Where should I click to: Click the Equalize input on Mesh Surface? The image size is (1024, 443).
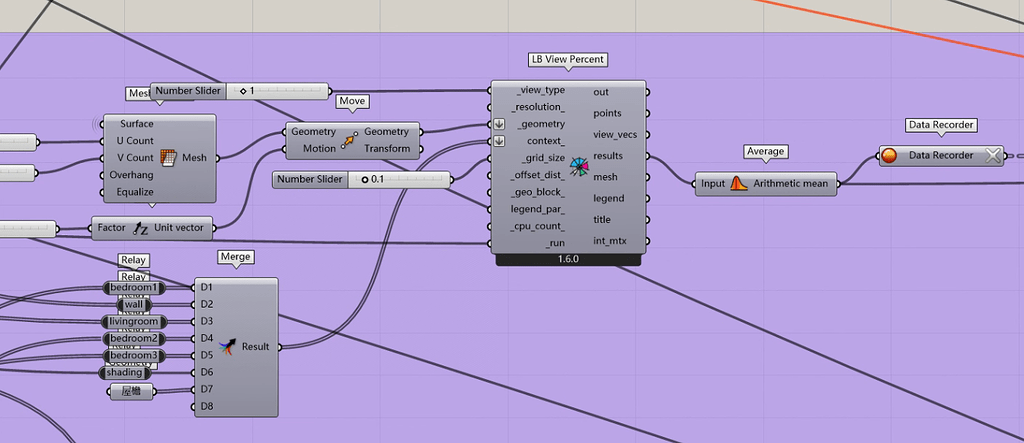tap(133, 192)
